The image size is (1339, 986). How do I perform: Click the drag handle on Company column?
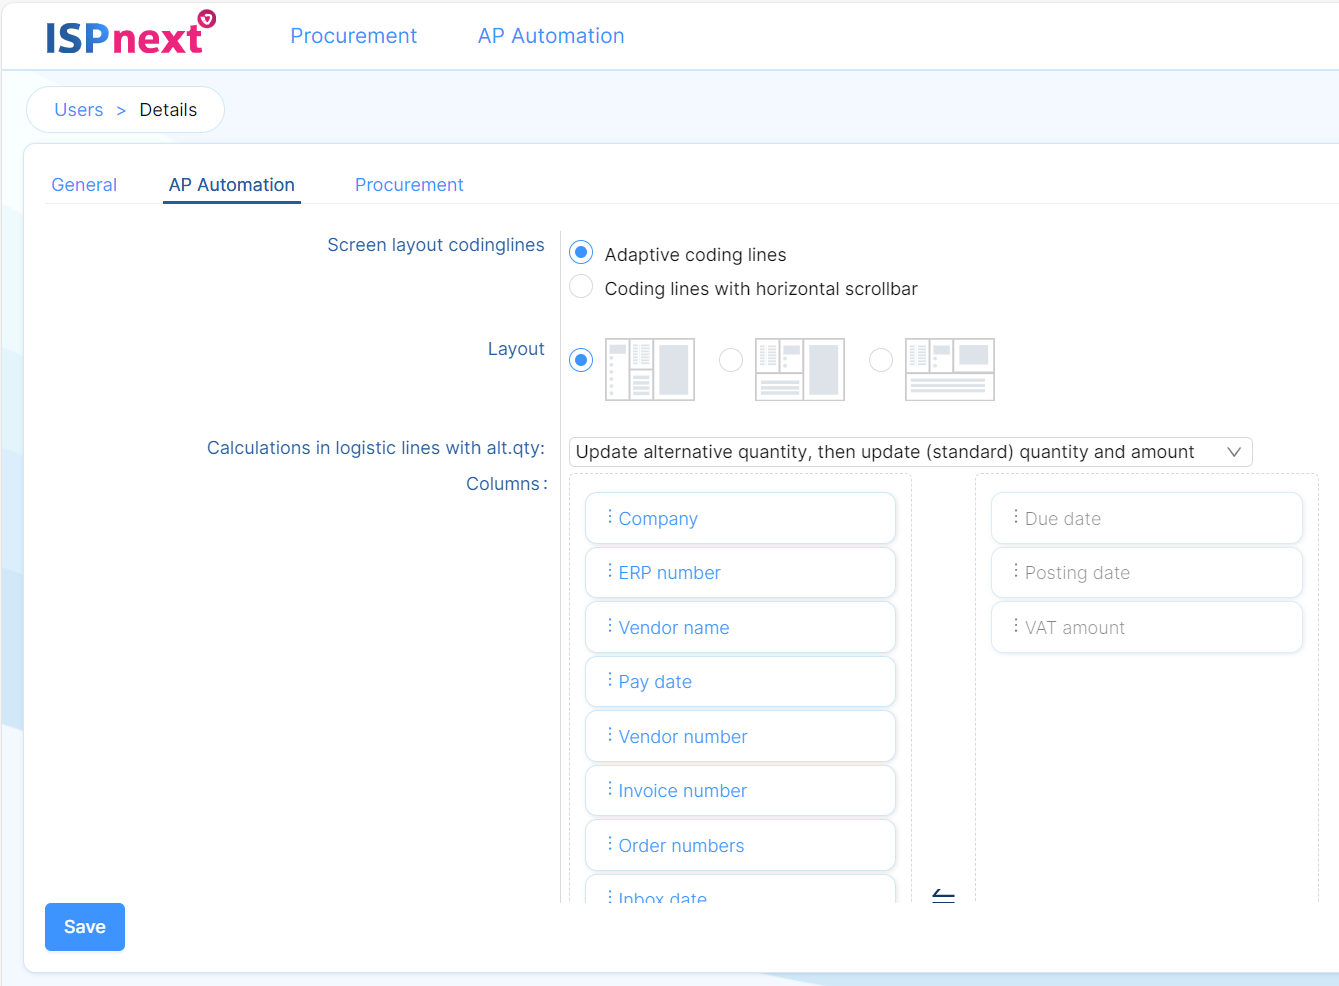click(608, 518)
